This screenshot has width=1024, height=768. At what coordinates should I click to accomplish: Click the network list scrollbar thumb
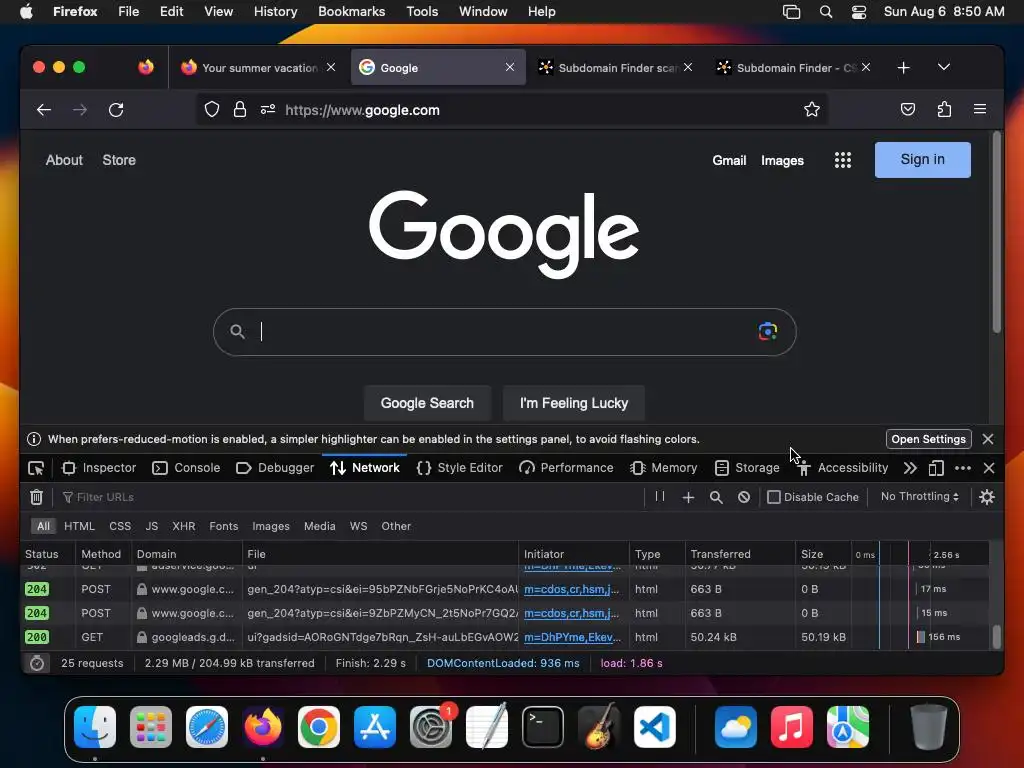[x=997, y=637]
